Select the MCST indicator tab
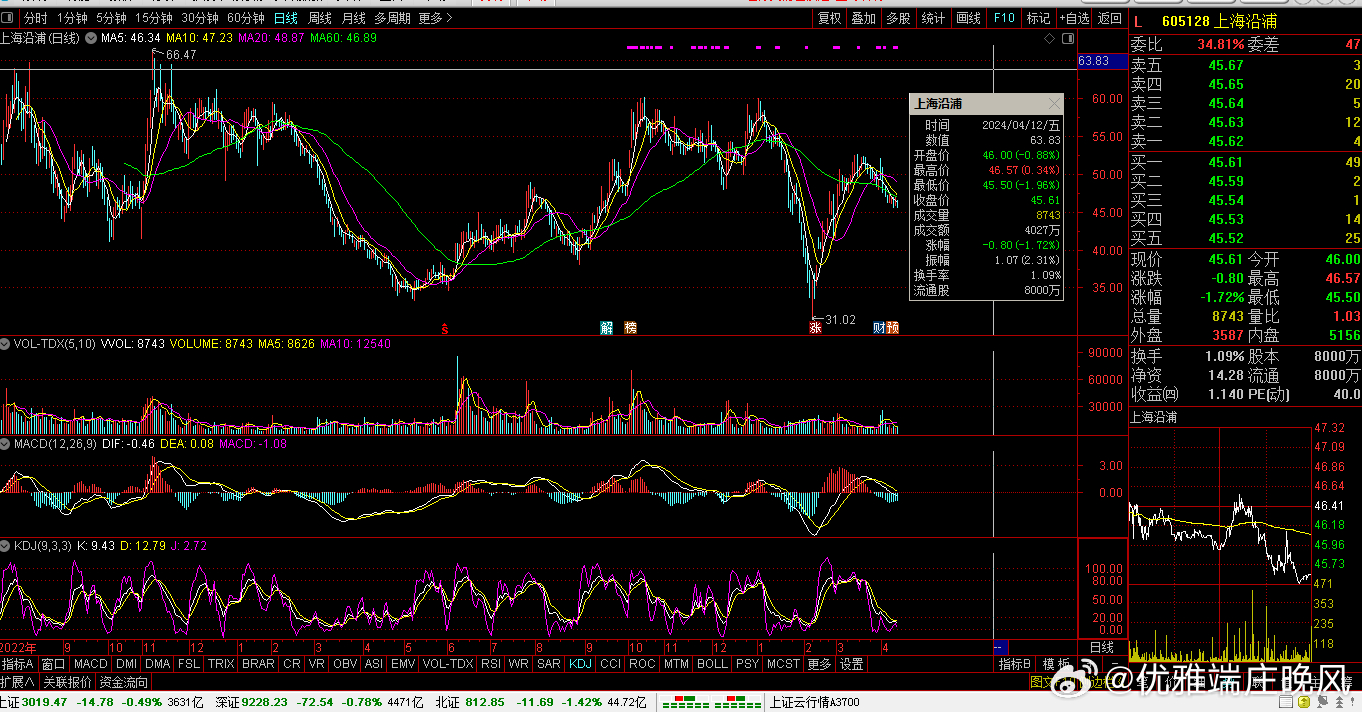 click(784, 664)
